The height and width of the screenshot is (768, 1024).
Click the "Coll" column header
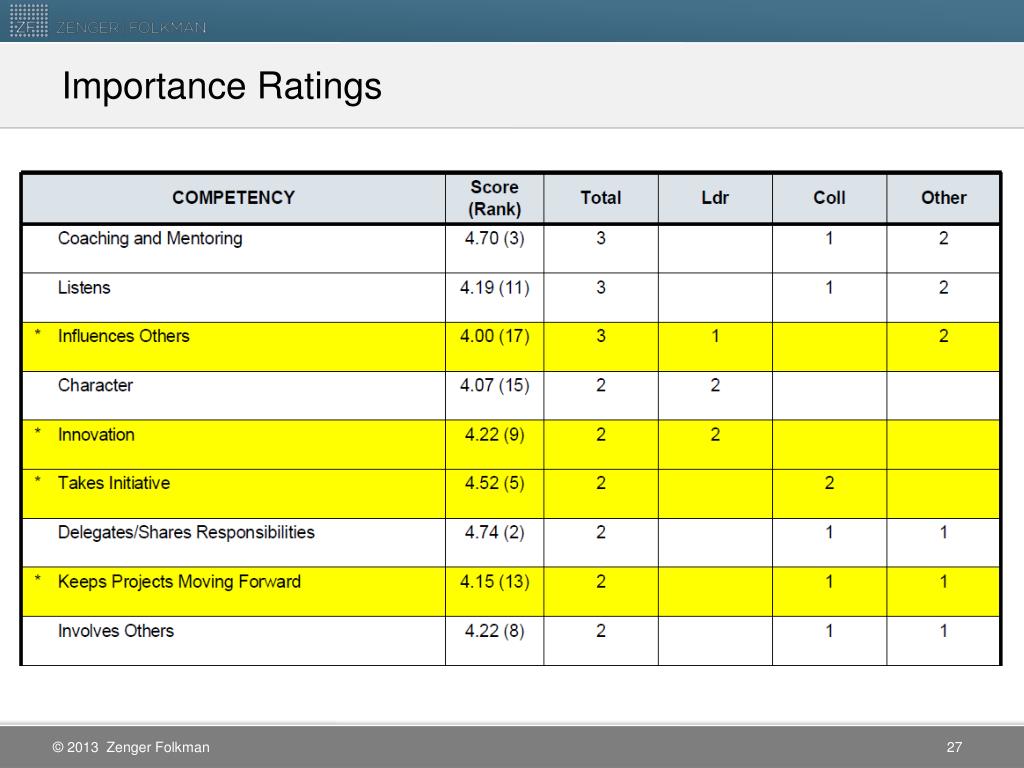click(x=829, y=198)
